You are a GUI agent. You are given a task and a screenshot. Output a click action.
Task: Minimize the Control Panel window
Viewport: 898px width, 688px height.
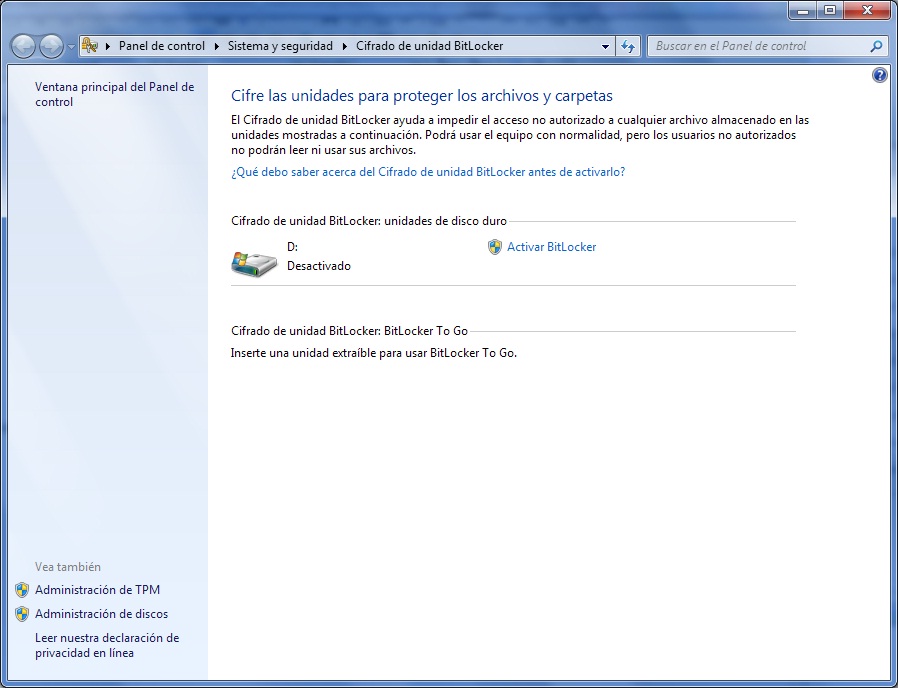pos(802,10)
